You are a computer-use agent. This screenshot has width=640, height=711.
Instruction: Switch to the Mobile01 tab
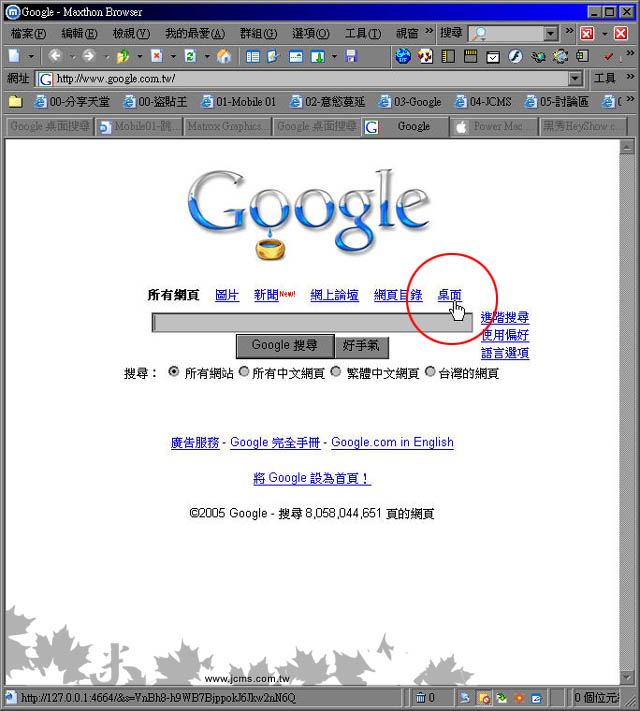(x=139, y=127)
